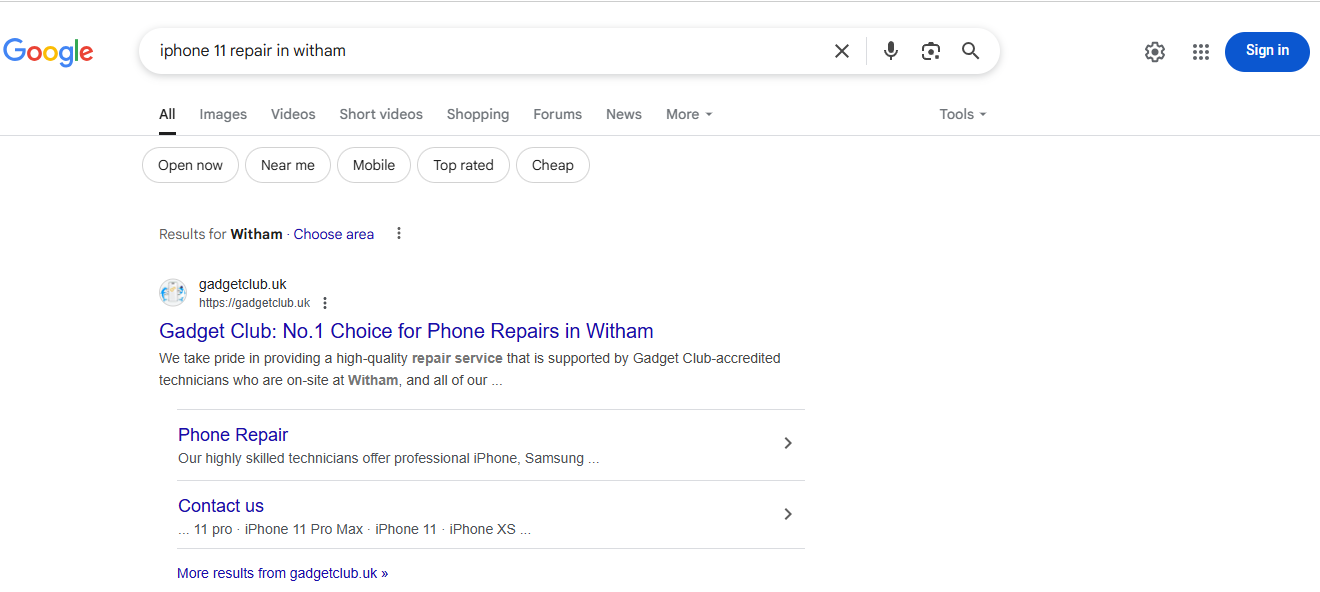Image resolution: width=1320 pixels, height=592 pixels.
Task: Open the Google apps grid icon
Action: pyautogui.click(x=1201, y=52)
